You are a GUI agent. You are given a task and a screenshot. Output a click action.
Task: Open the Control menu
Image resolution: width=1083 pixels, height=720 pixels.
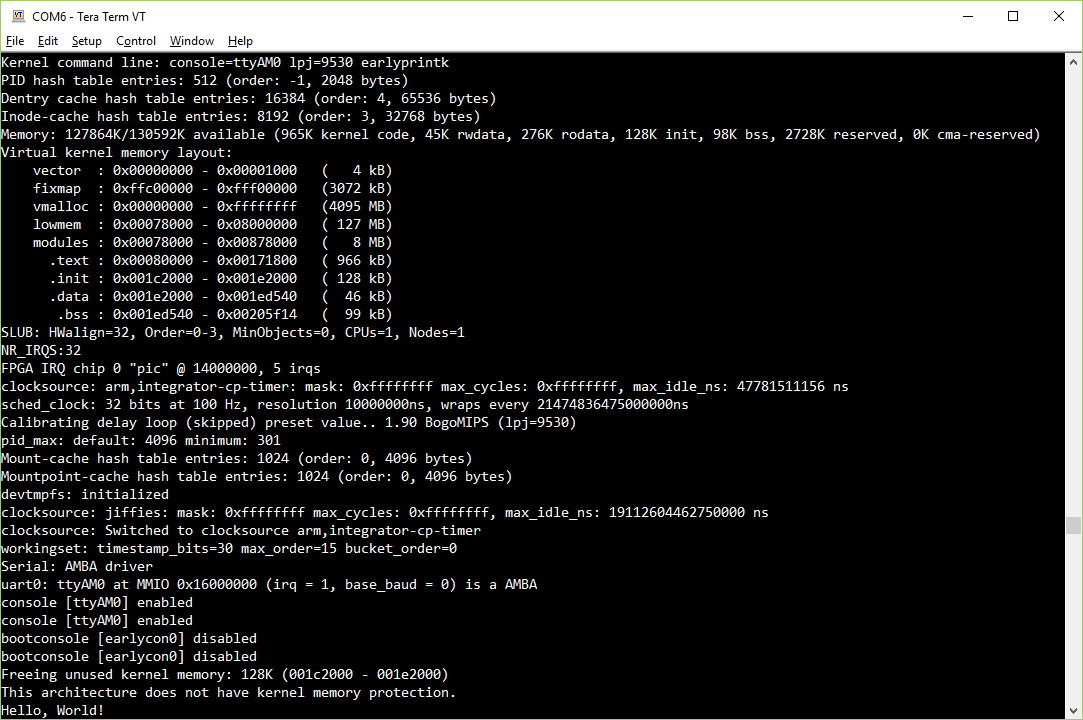135,41
